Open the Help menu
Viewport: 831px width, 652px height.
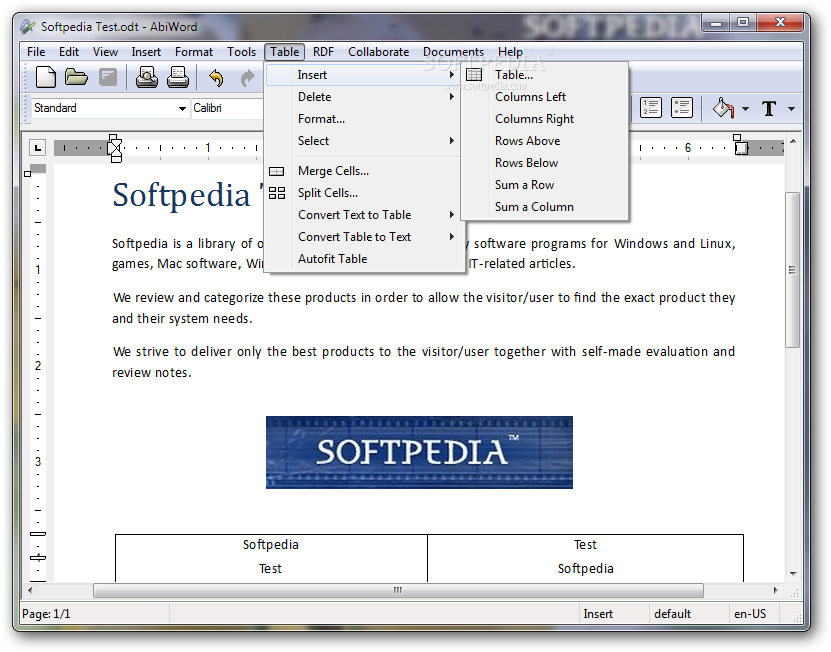pyautogui.click(x=510, y=52)
